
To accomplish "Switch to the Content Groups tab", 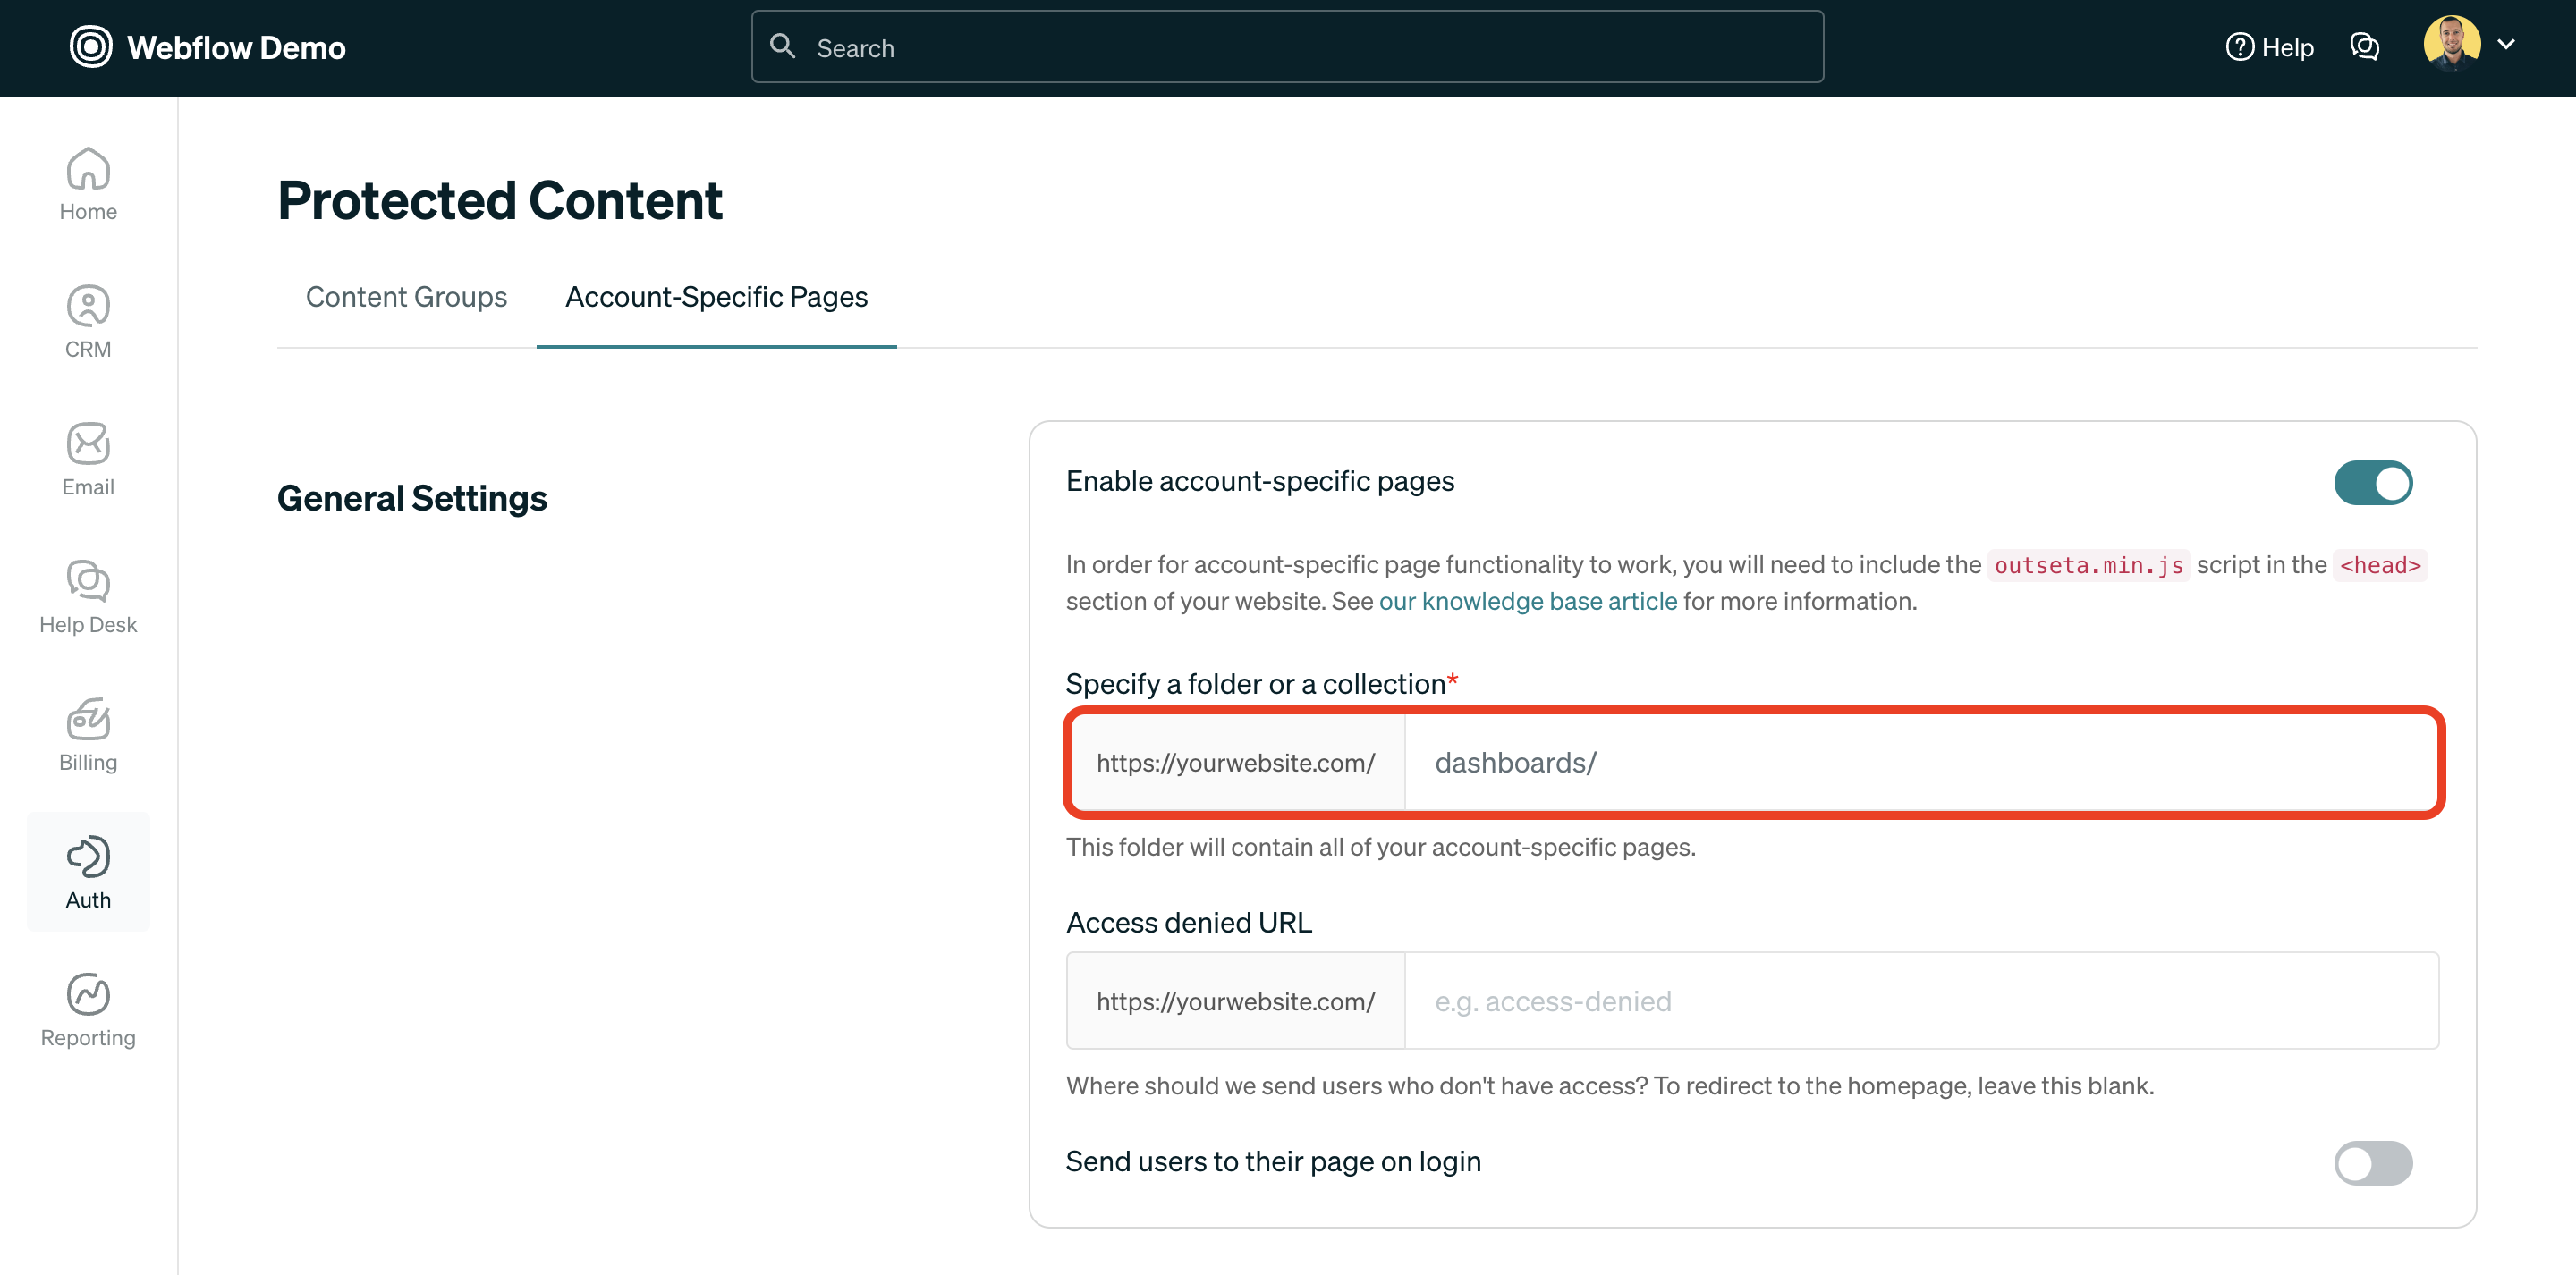I will (x=406, y=296).
